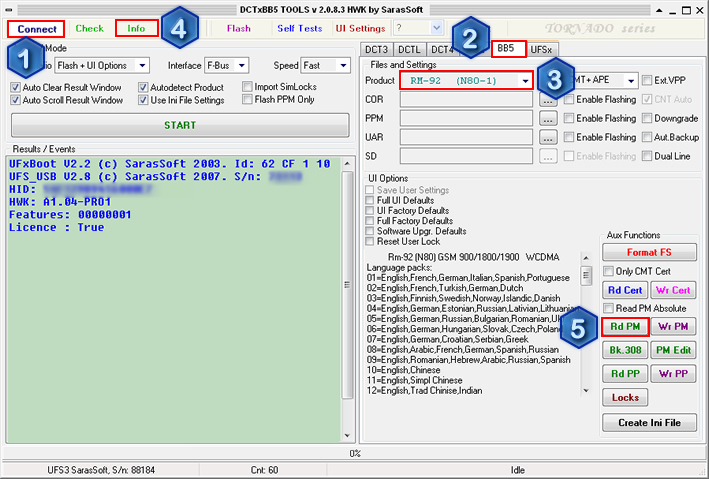Image resolution: width=709 pixels, height=479 pixels.
Task: Click the Connect button
Action: point(36,29)
